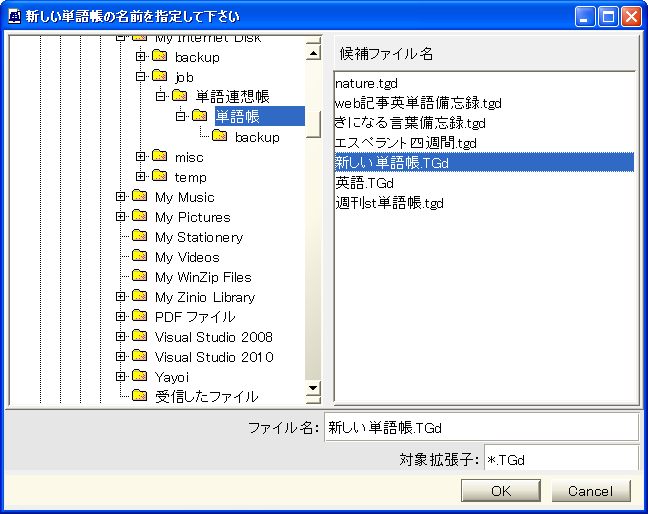Click the Visual Studio 2008 folder icon

click(140, 336)
